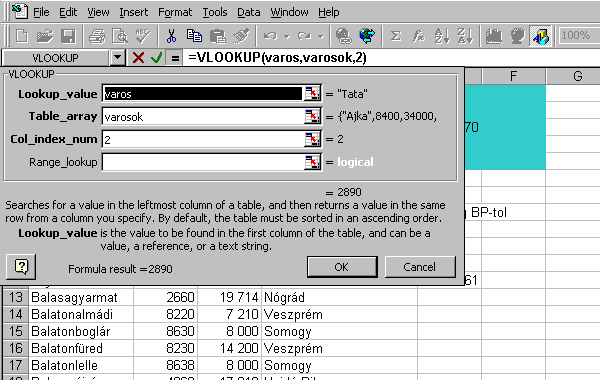This screenshot has width=600, height=380.
Task: Click the Undo arrow icon
Action: (x=270, y=36)
